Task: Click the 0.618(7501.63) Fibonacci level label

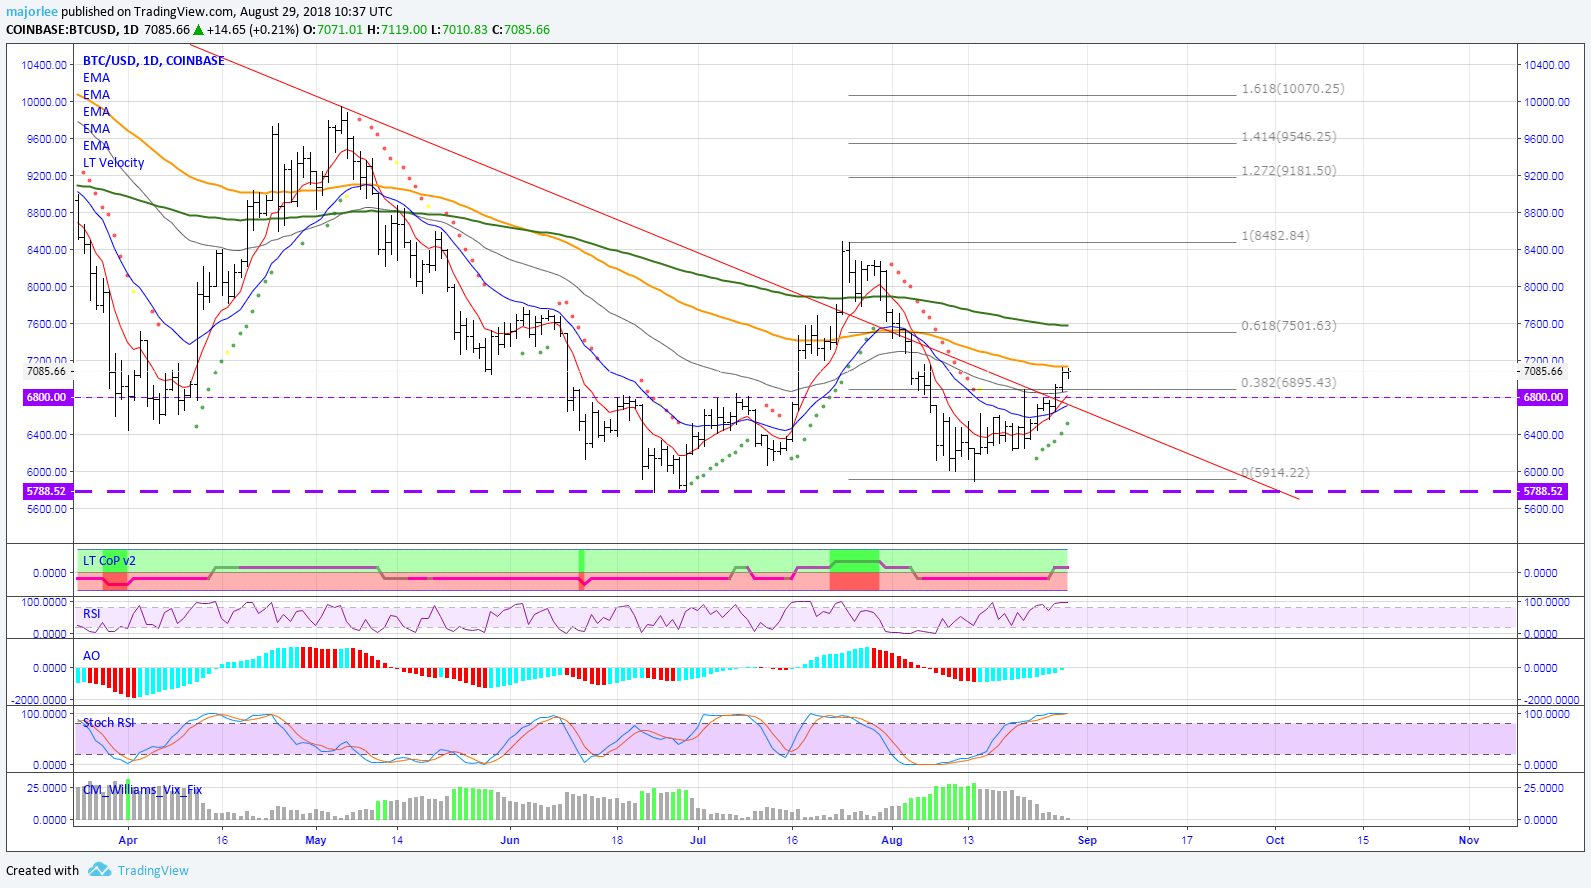Action: [1289, 326]
